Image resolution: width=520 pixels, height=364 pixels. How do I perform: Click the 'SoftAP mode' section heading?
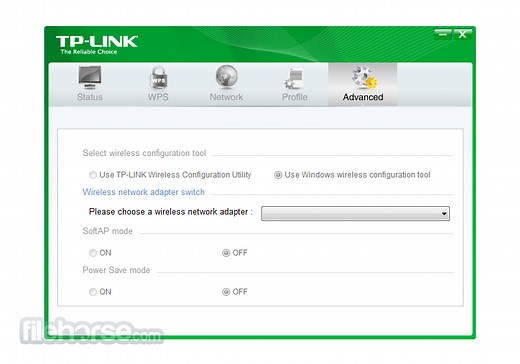coord(107,231)
